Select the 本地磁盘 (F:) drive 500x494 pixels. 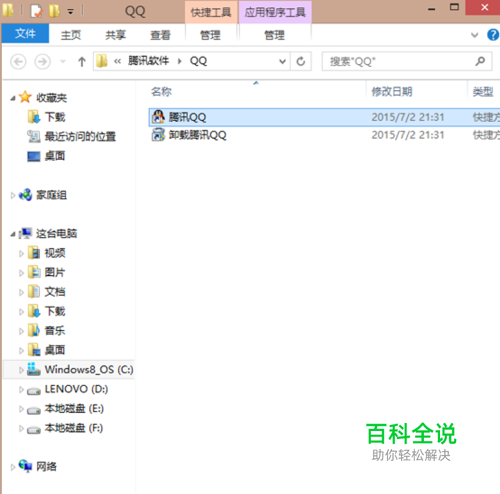(x=74, y=428)
